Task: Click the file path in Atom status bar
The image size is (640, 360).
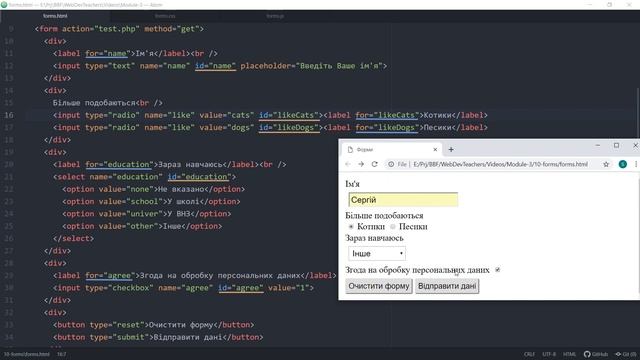Action: click(27, 354)
